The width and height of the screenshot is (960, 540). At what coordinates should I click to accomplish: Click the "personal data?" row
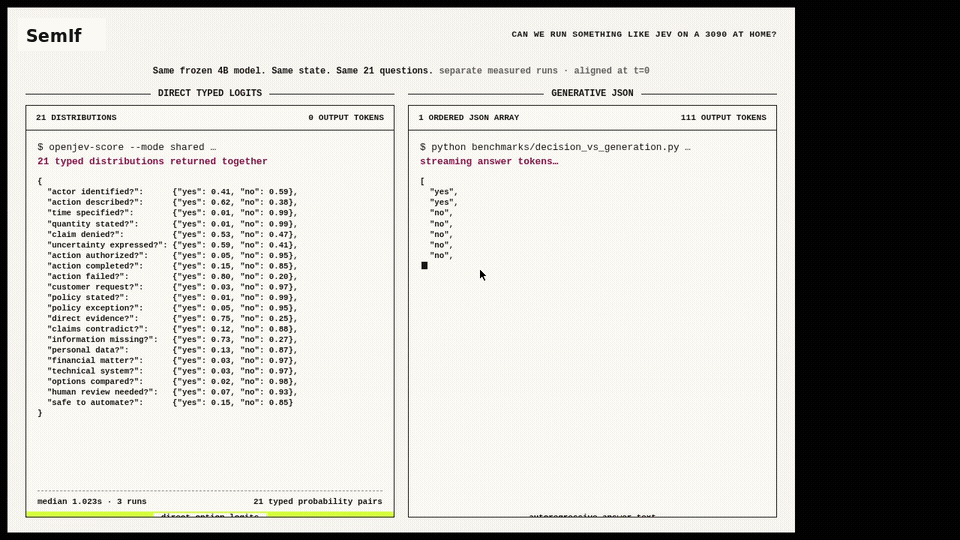tap(172, 350)
